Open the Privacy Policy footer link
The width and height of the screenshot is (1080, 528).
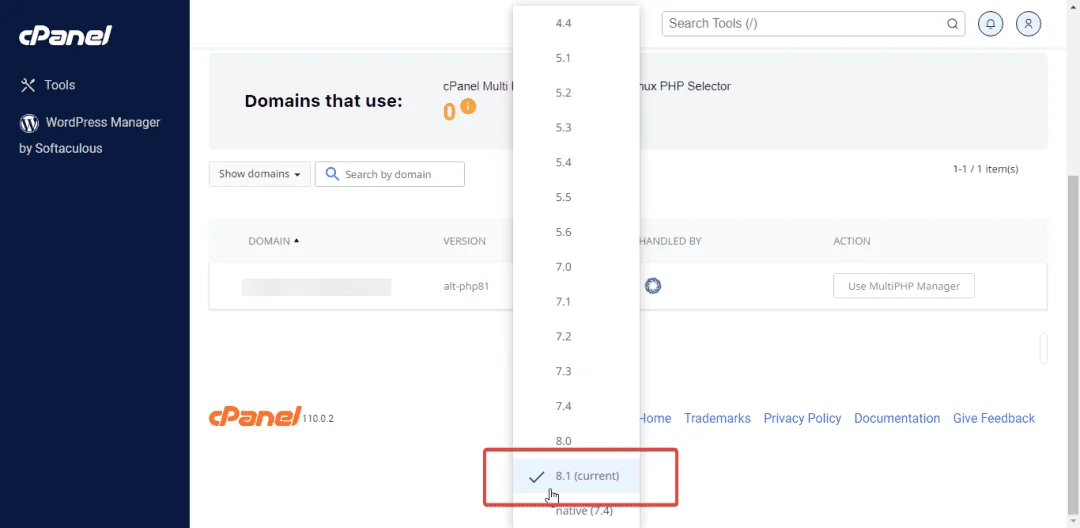point(802,419)
